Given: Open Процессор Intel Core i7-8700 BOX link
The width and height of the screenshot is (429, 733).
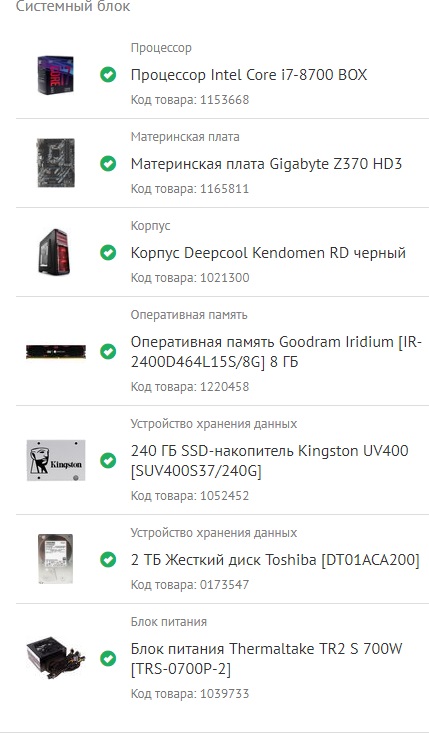Looking at the screenshot, I should (249, 75).
